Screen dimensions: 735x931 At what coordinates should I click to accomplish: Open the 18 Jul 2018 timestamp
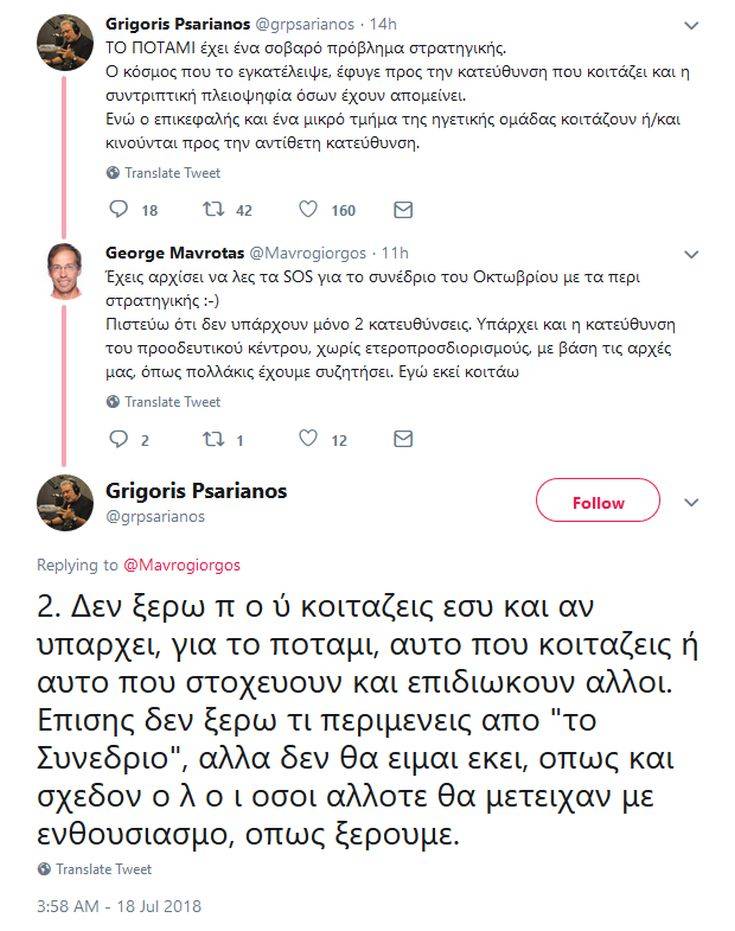118,907
